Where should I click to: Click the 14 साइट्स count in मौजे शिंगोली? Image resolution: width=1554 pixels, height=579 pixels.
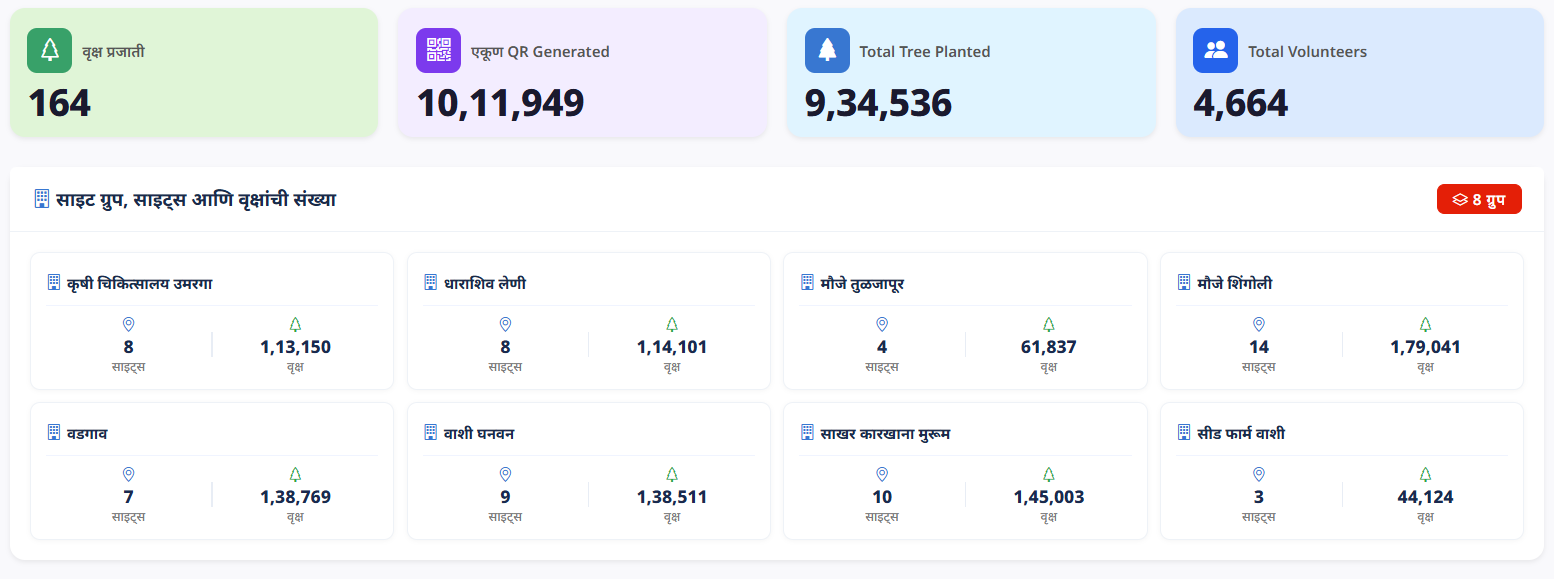tap(1259, 347)
